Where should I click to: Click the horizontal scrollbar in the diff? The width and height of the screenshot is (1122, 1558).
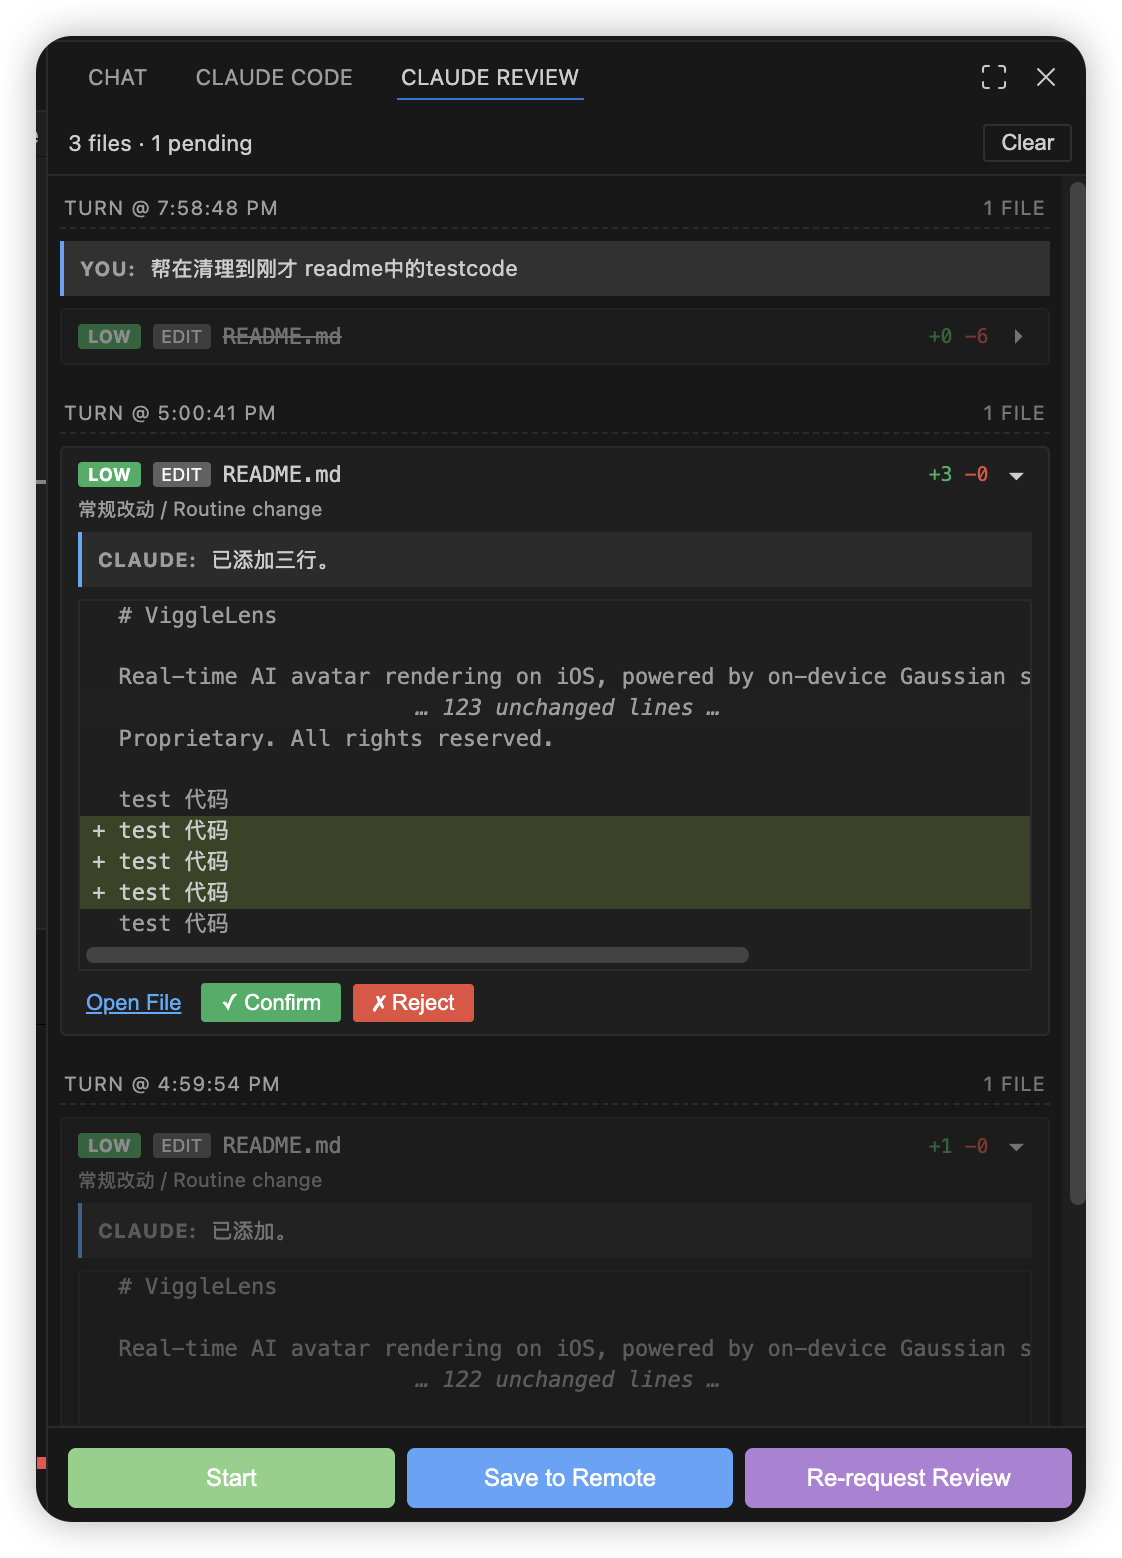417,955
